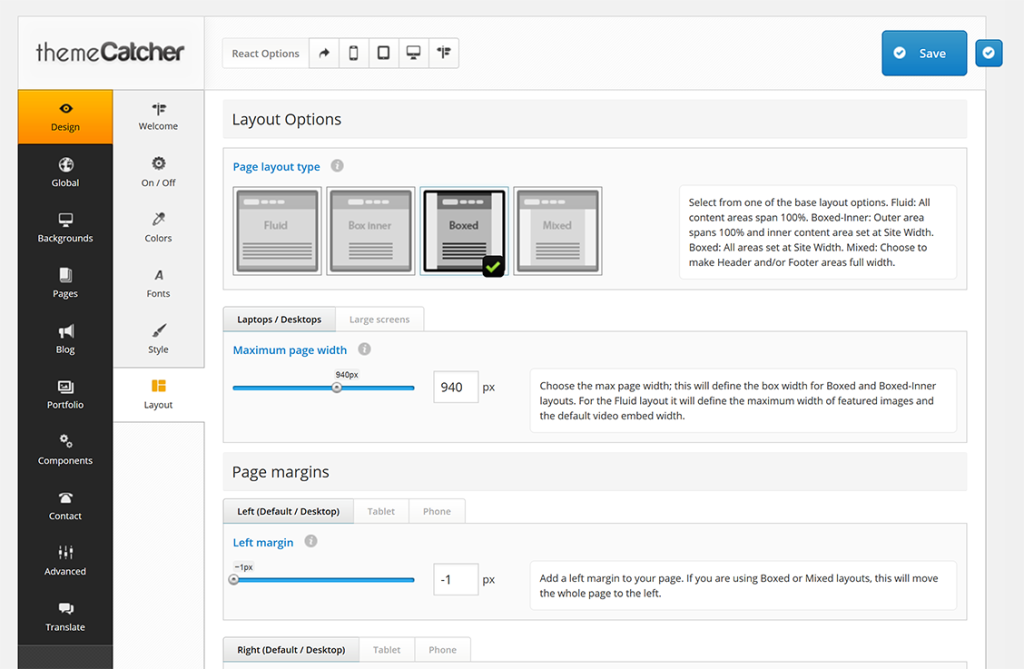1024x669 pixels.
Task: Open the Tablet tab under Page margins
Action: pyautogui.click(x=381, y=510)
